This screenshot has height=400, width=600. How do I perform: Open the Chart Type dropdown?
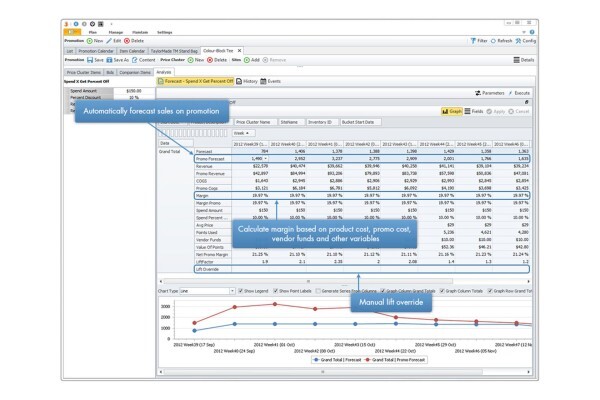(x=232, y=291)
